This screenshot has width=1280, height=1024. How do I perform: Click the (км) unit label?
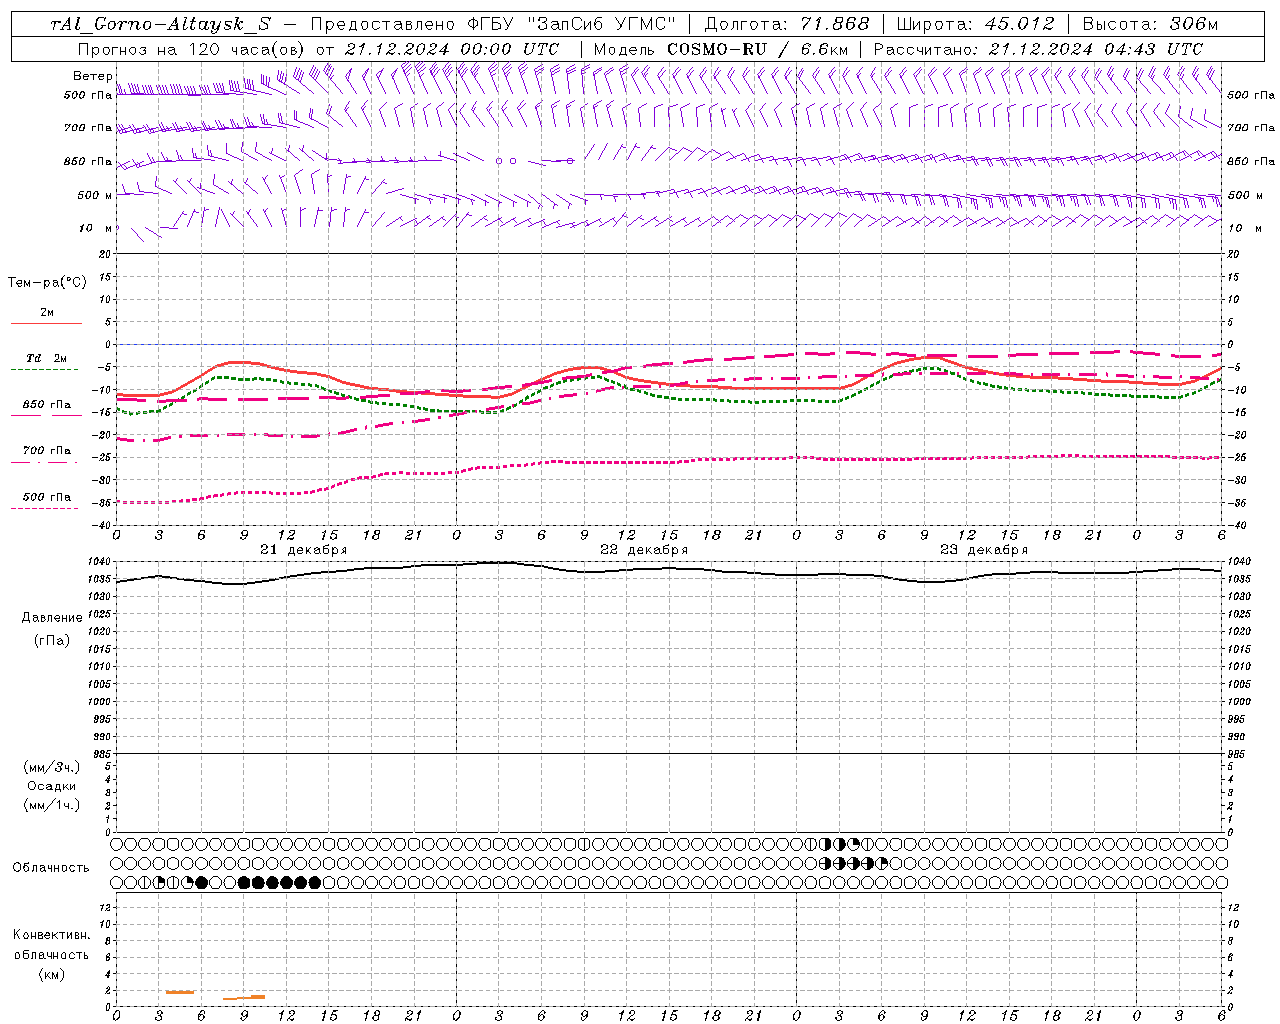51,973
